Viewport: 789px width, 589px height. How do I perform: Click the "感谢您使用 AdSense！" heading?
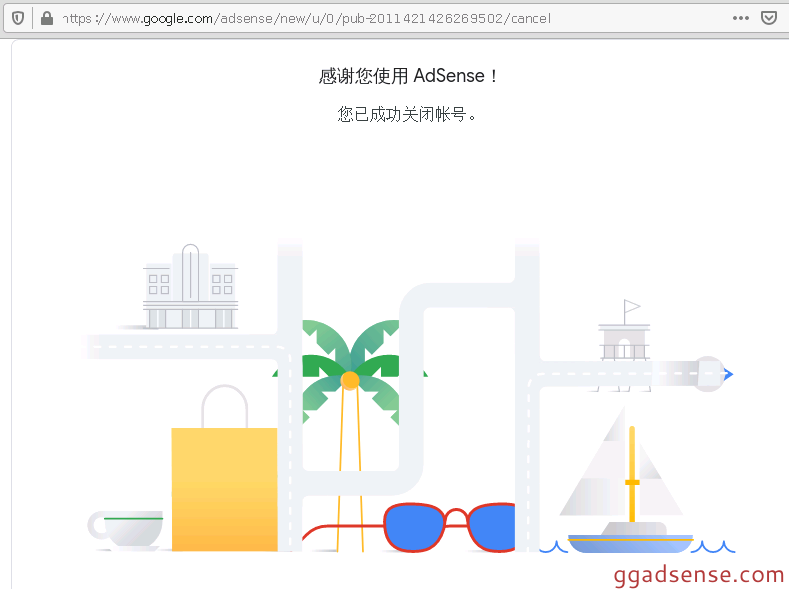click(408, 76)
